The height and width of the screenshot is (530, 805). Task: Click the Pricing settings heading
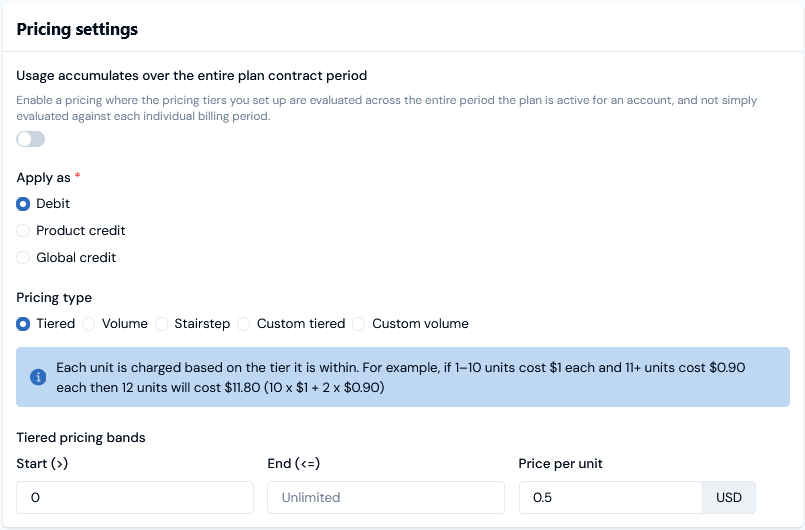tap(77, 29)
